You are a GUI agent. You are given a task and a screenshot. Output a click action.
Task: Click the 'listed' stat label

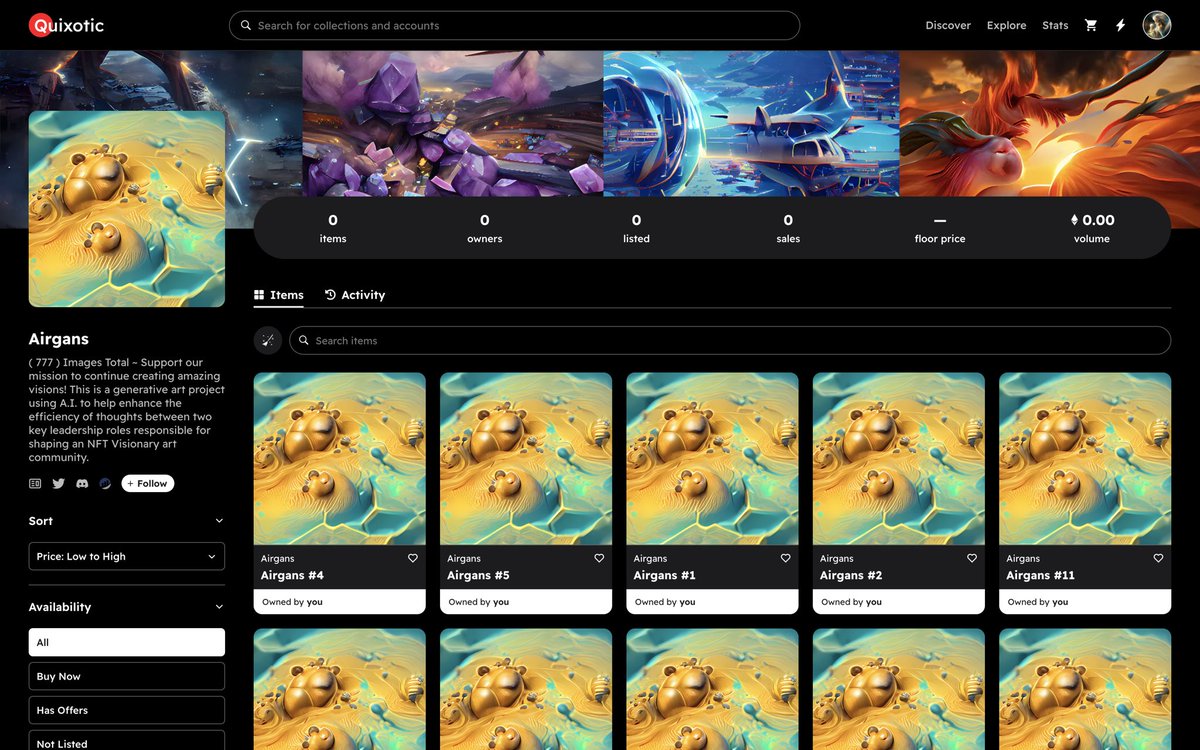[x=636, y=239]
